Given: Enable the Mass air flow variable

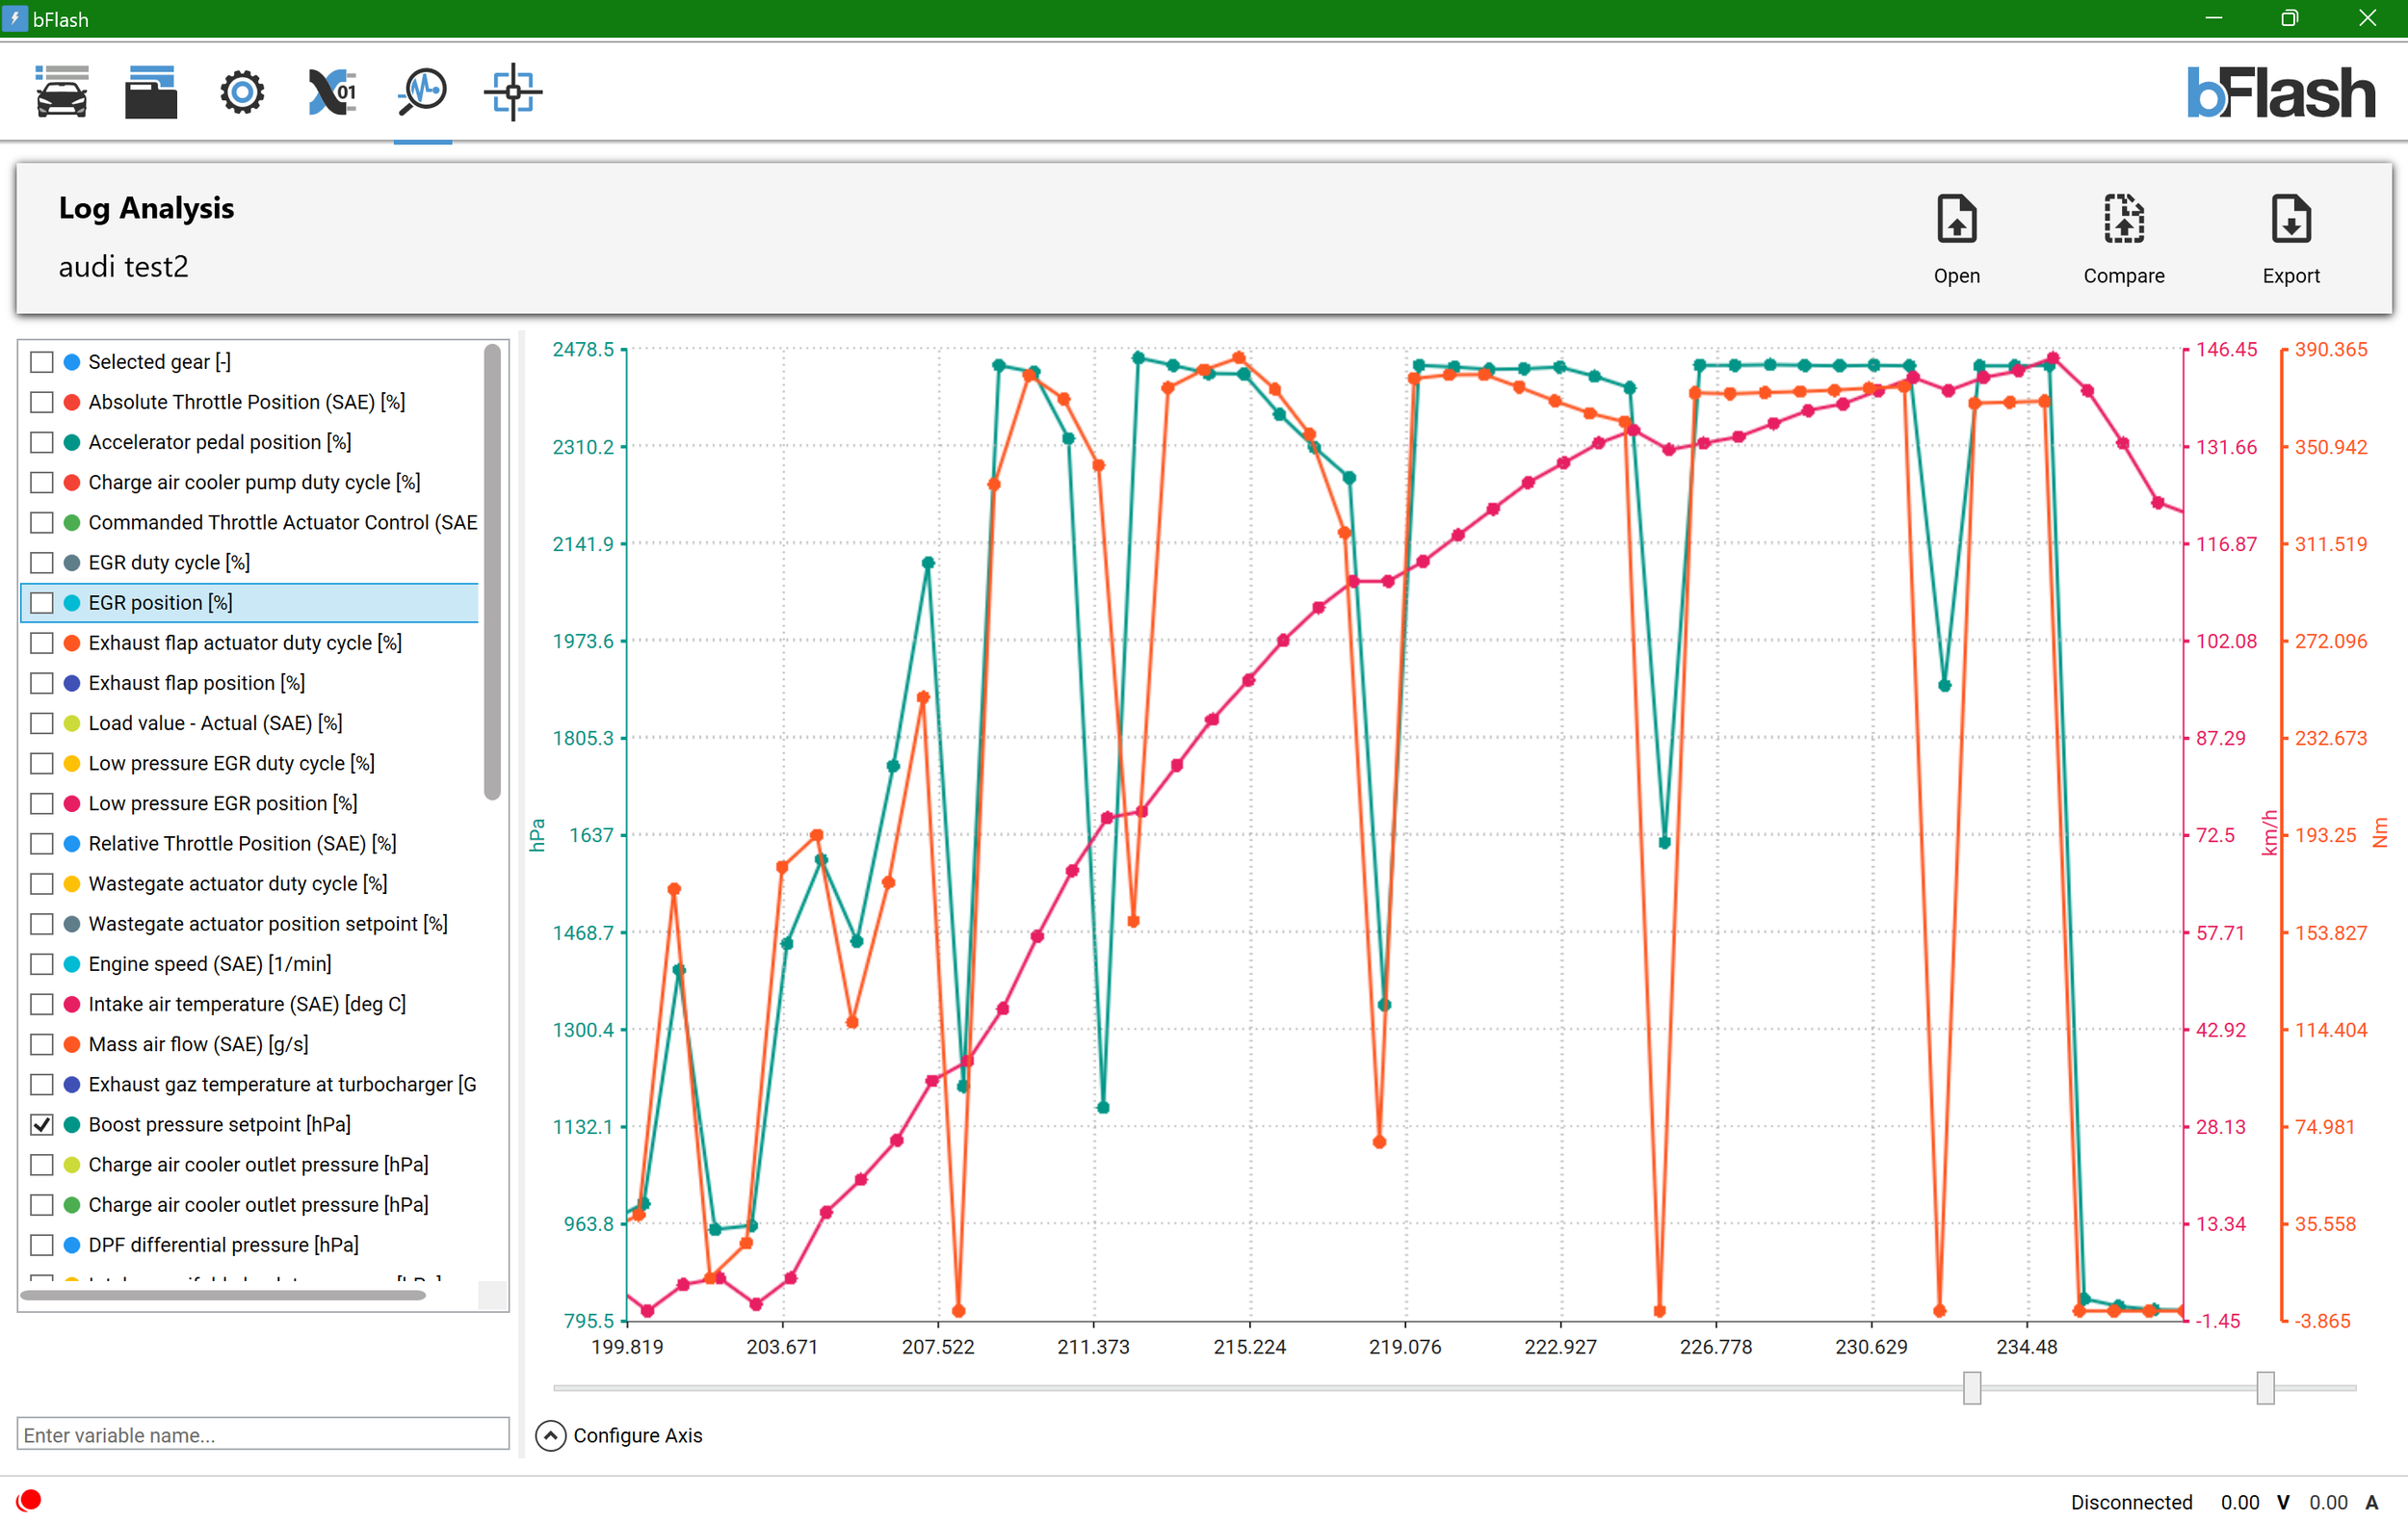Looking at the screenshot, I should pyautogui.click(x=41, y=1043).
